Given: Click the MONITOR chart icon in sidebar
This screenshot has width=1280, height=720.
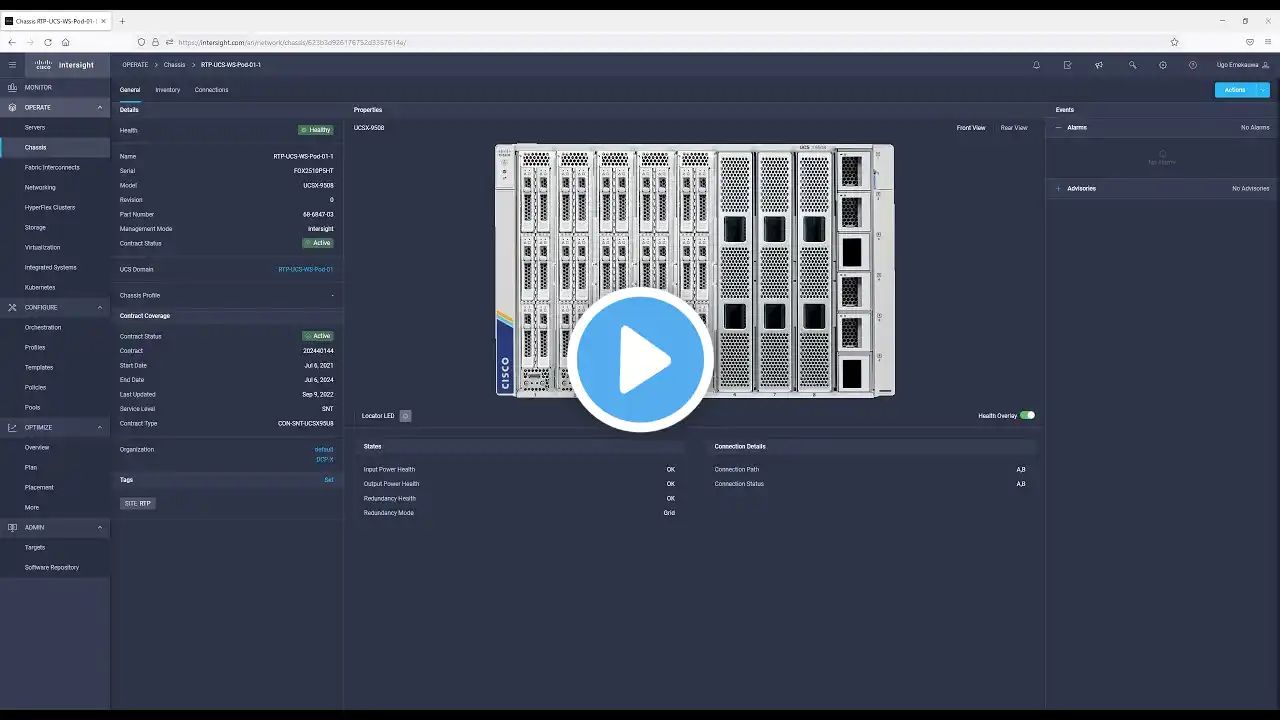Looking at the screenshot, I should 12,87.
